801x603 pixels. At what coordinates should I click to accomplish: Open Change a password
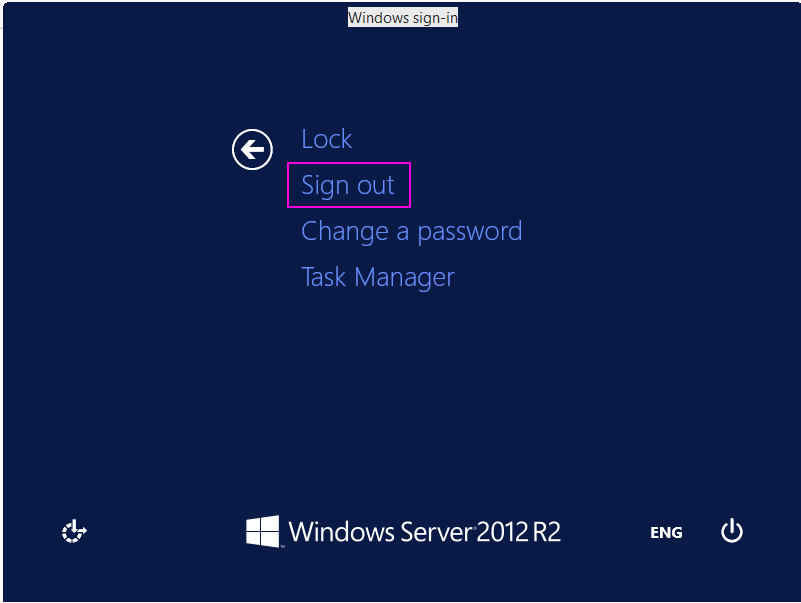click(412, 231)
